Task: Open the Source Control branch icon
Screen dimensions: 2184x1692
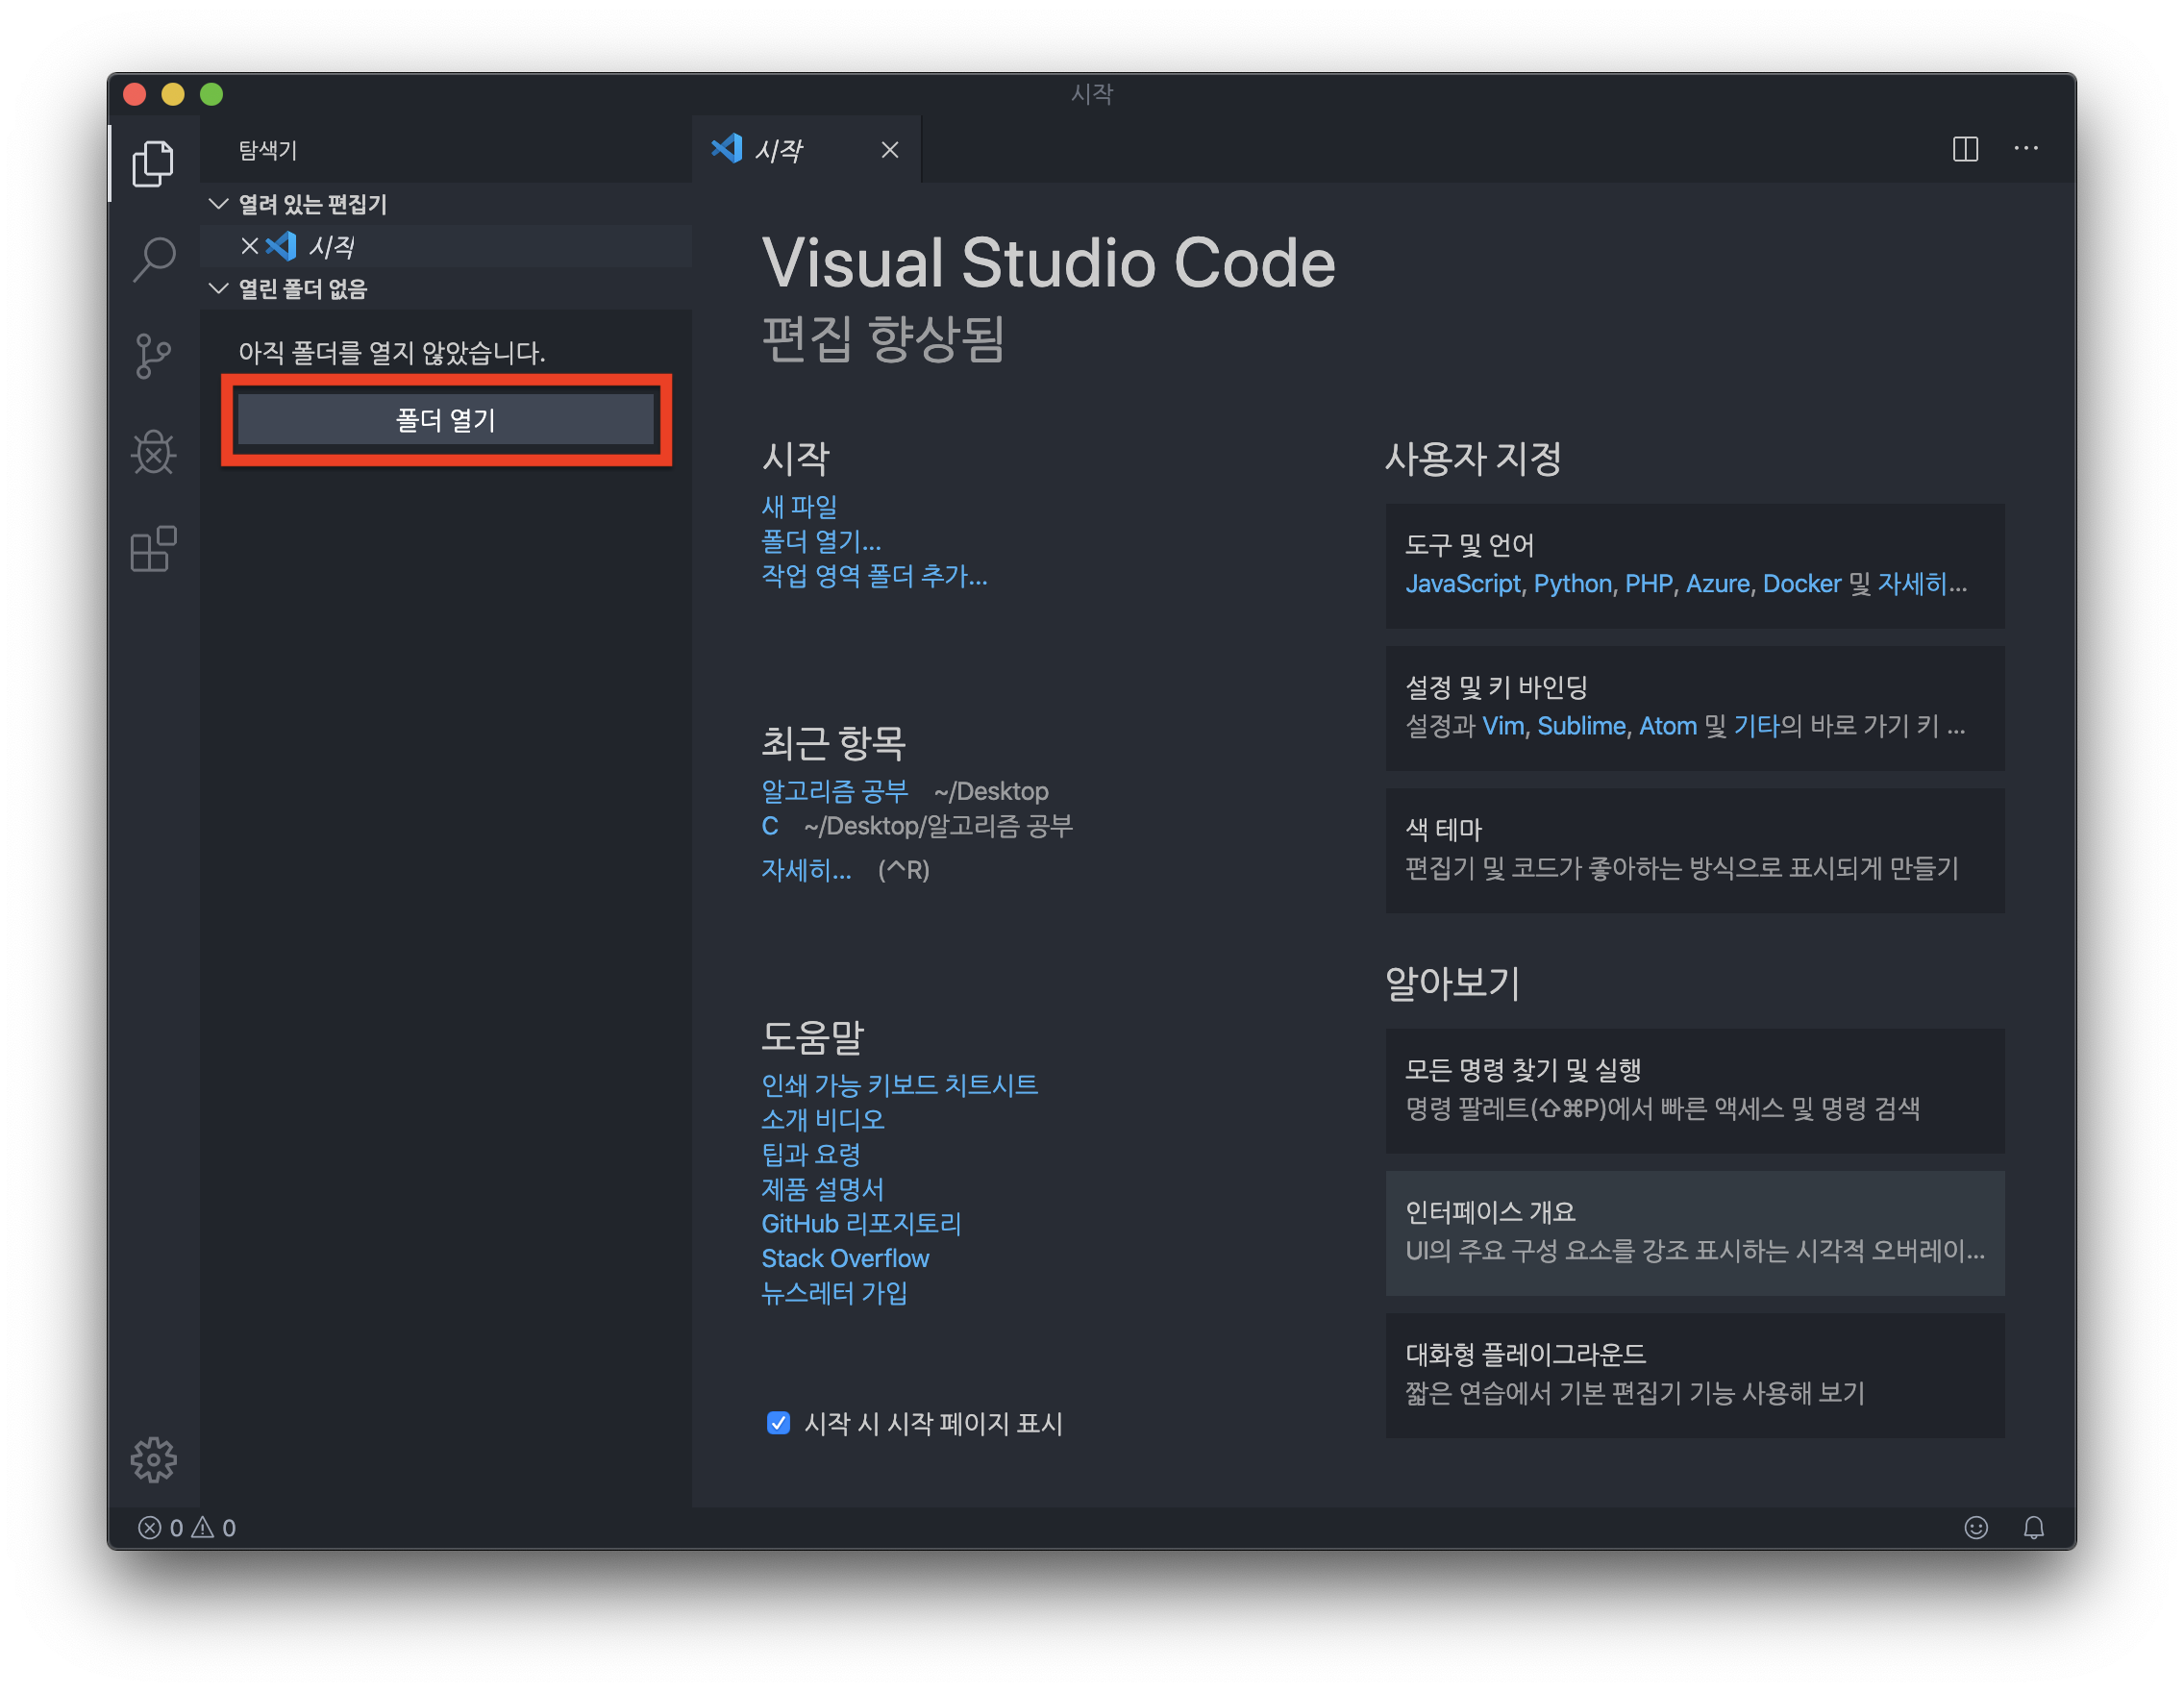Action: point(153,356)
